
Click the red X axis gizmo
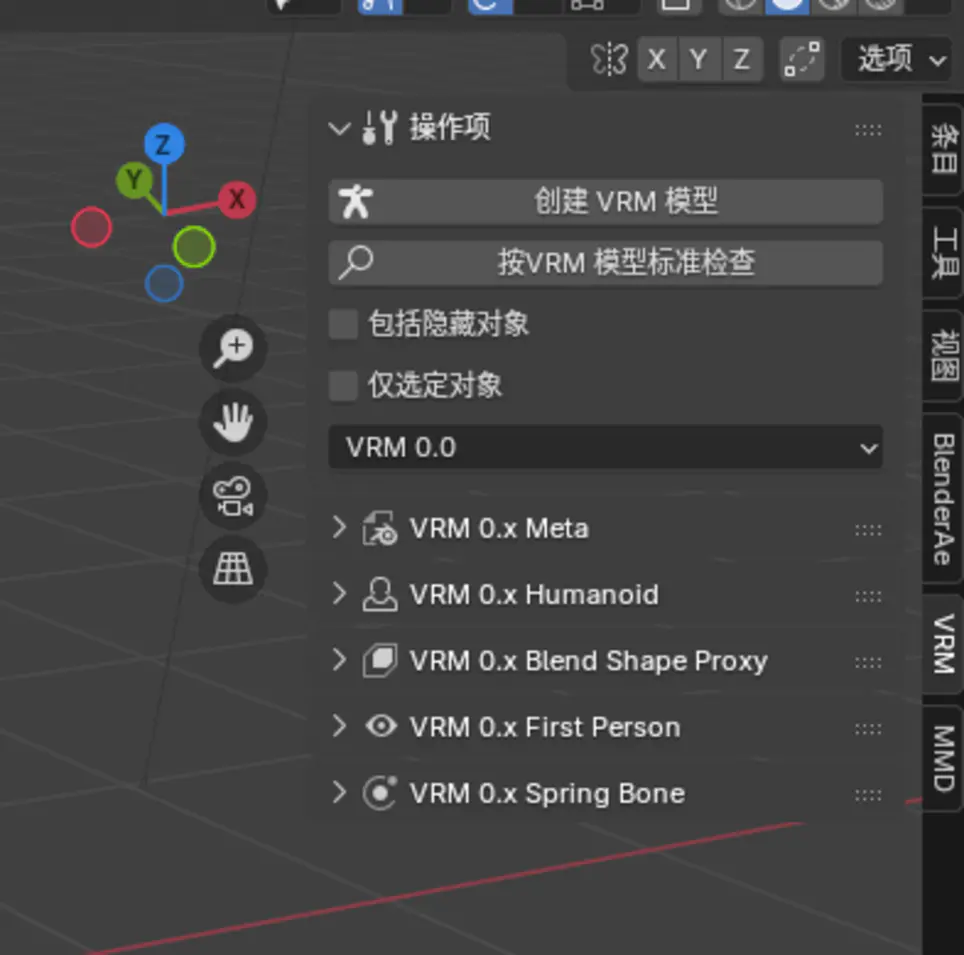pos(237,200)
